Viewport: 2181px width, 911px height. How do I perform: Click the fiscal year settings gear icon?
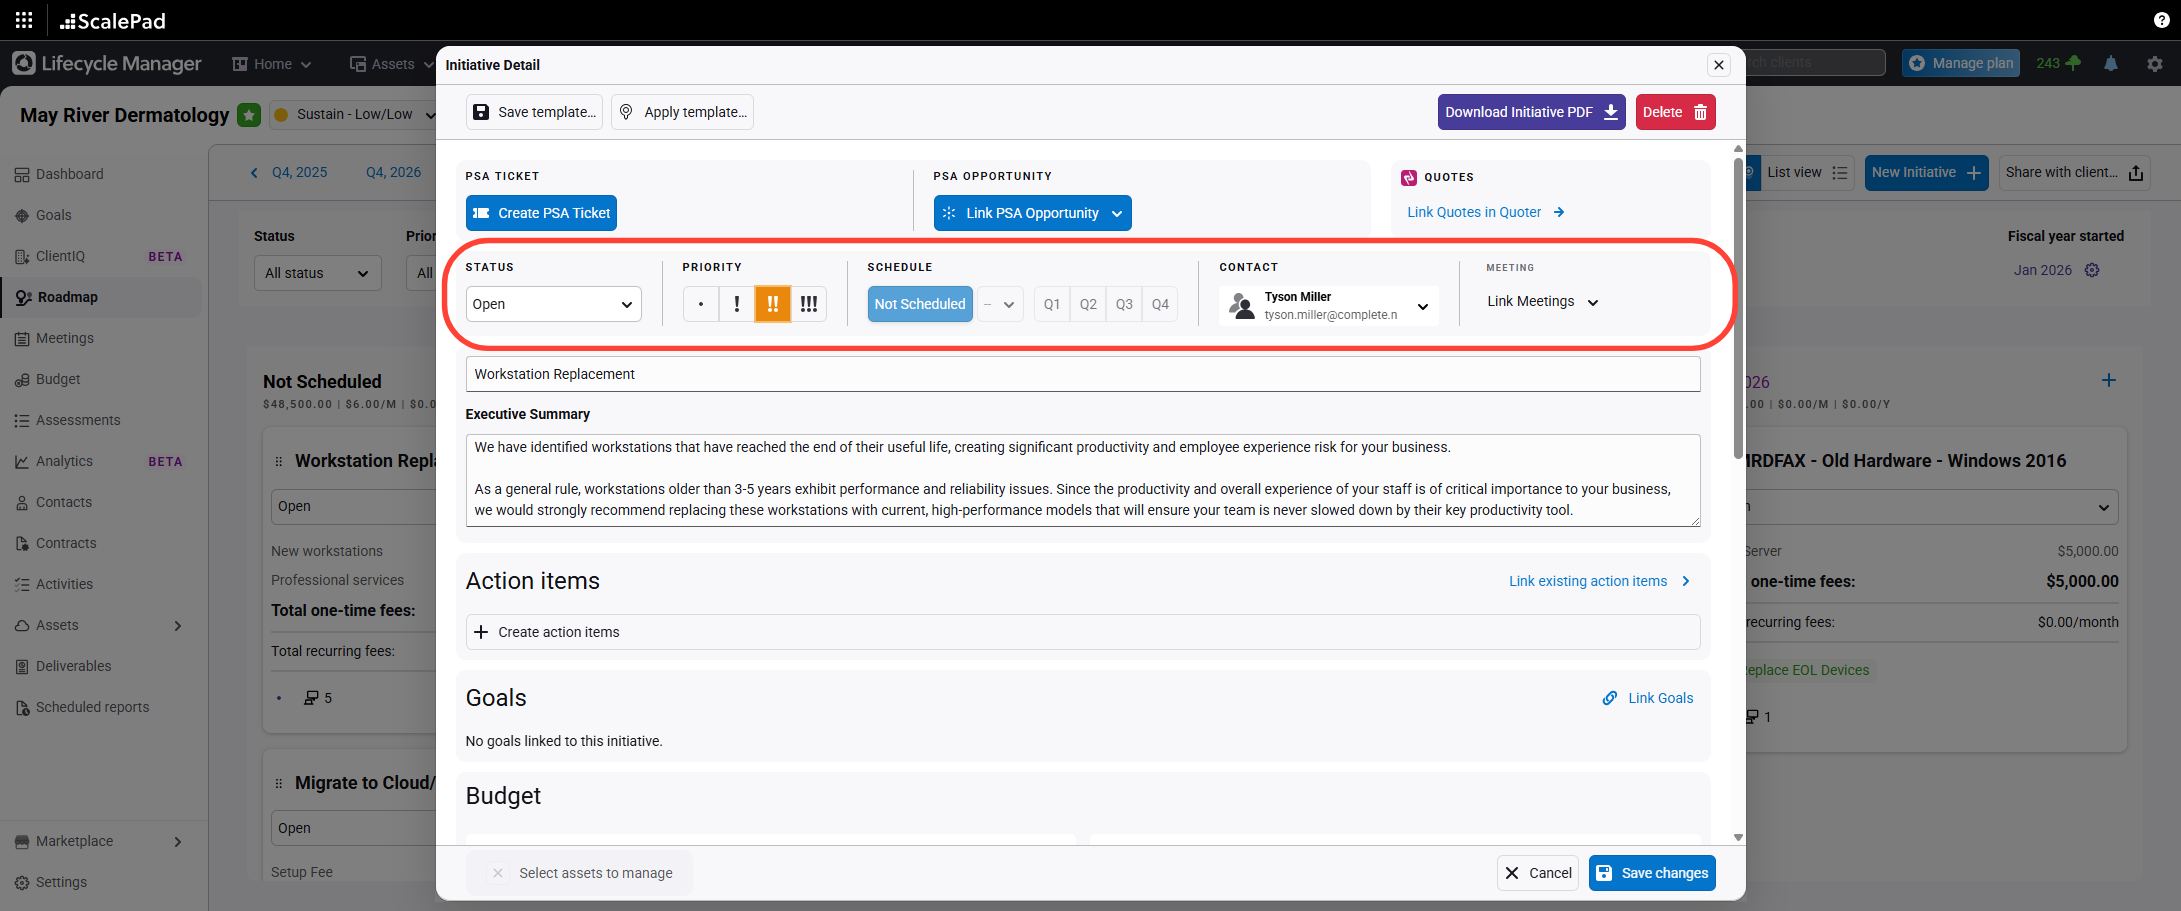pos(2092,270)
